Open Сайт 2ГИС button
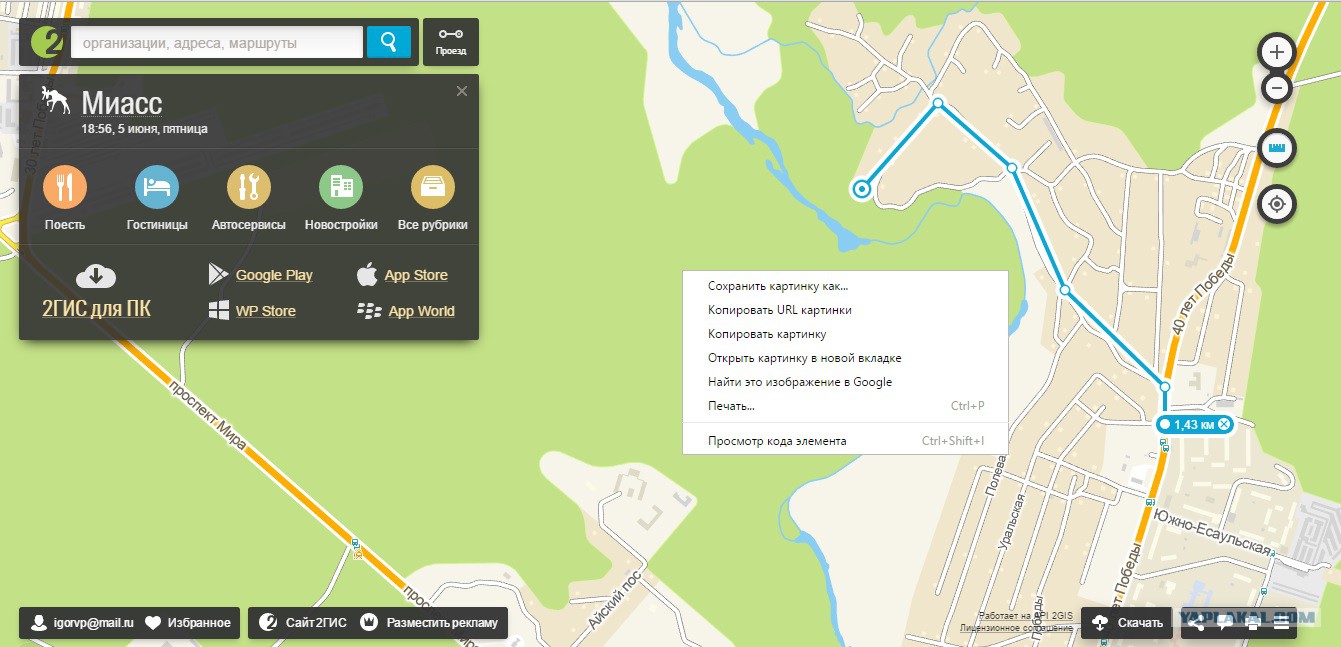The width and height of the screenshot is (1341, 647). click(x=303, y=623)
